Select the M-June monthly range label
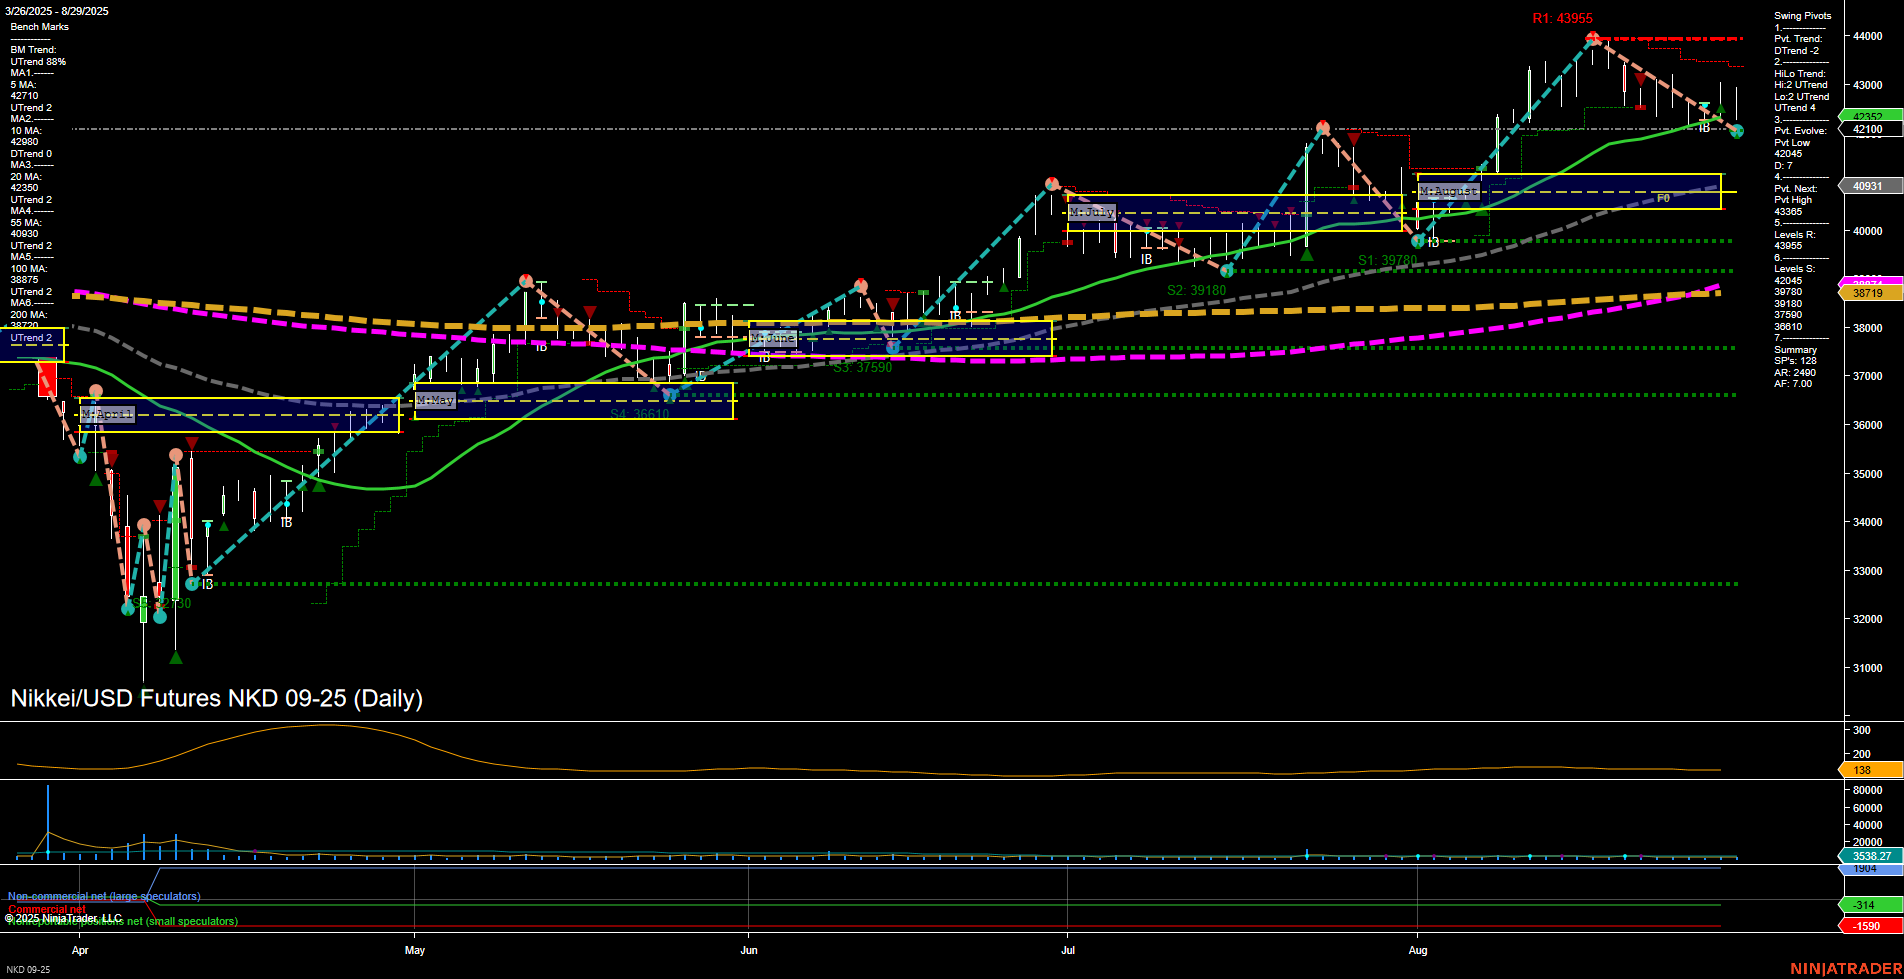 tap(773, 339)
